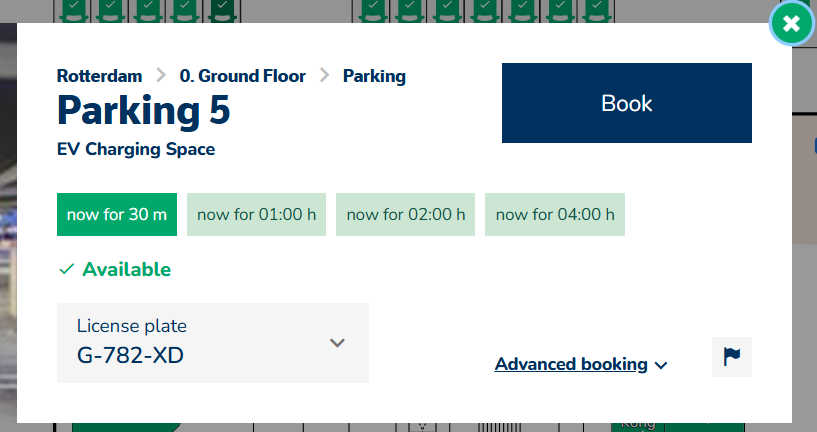Click the green Available checkmark icon
This screenshot has height=432, width=817.
[x=67, y=269]
